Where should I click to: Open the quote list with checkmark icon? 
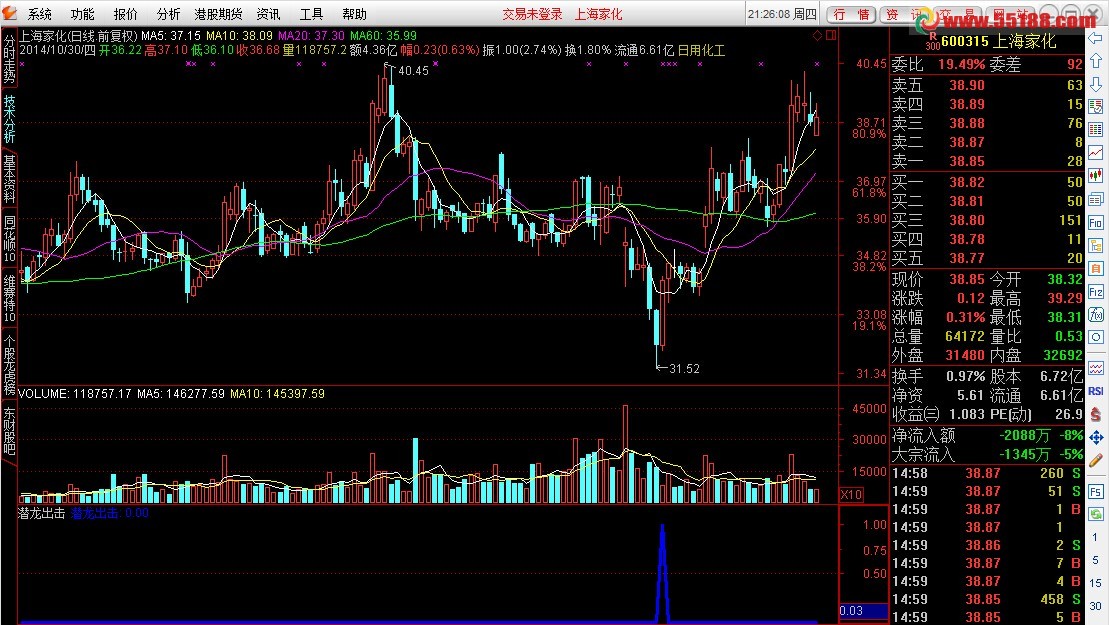pos(1096,107)
